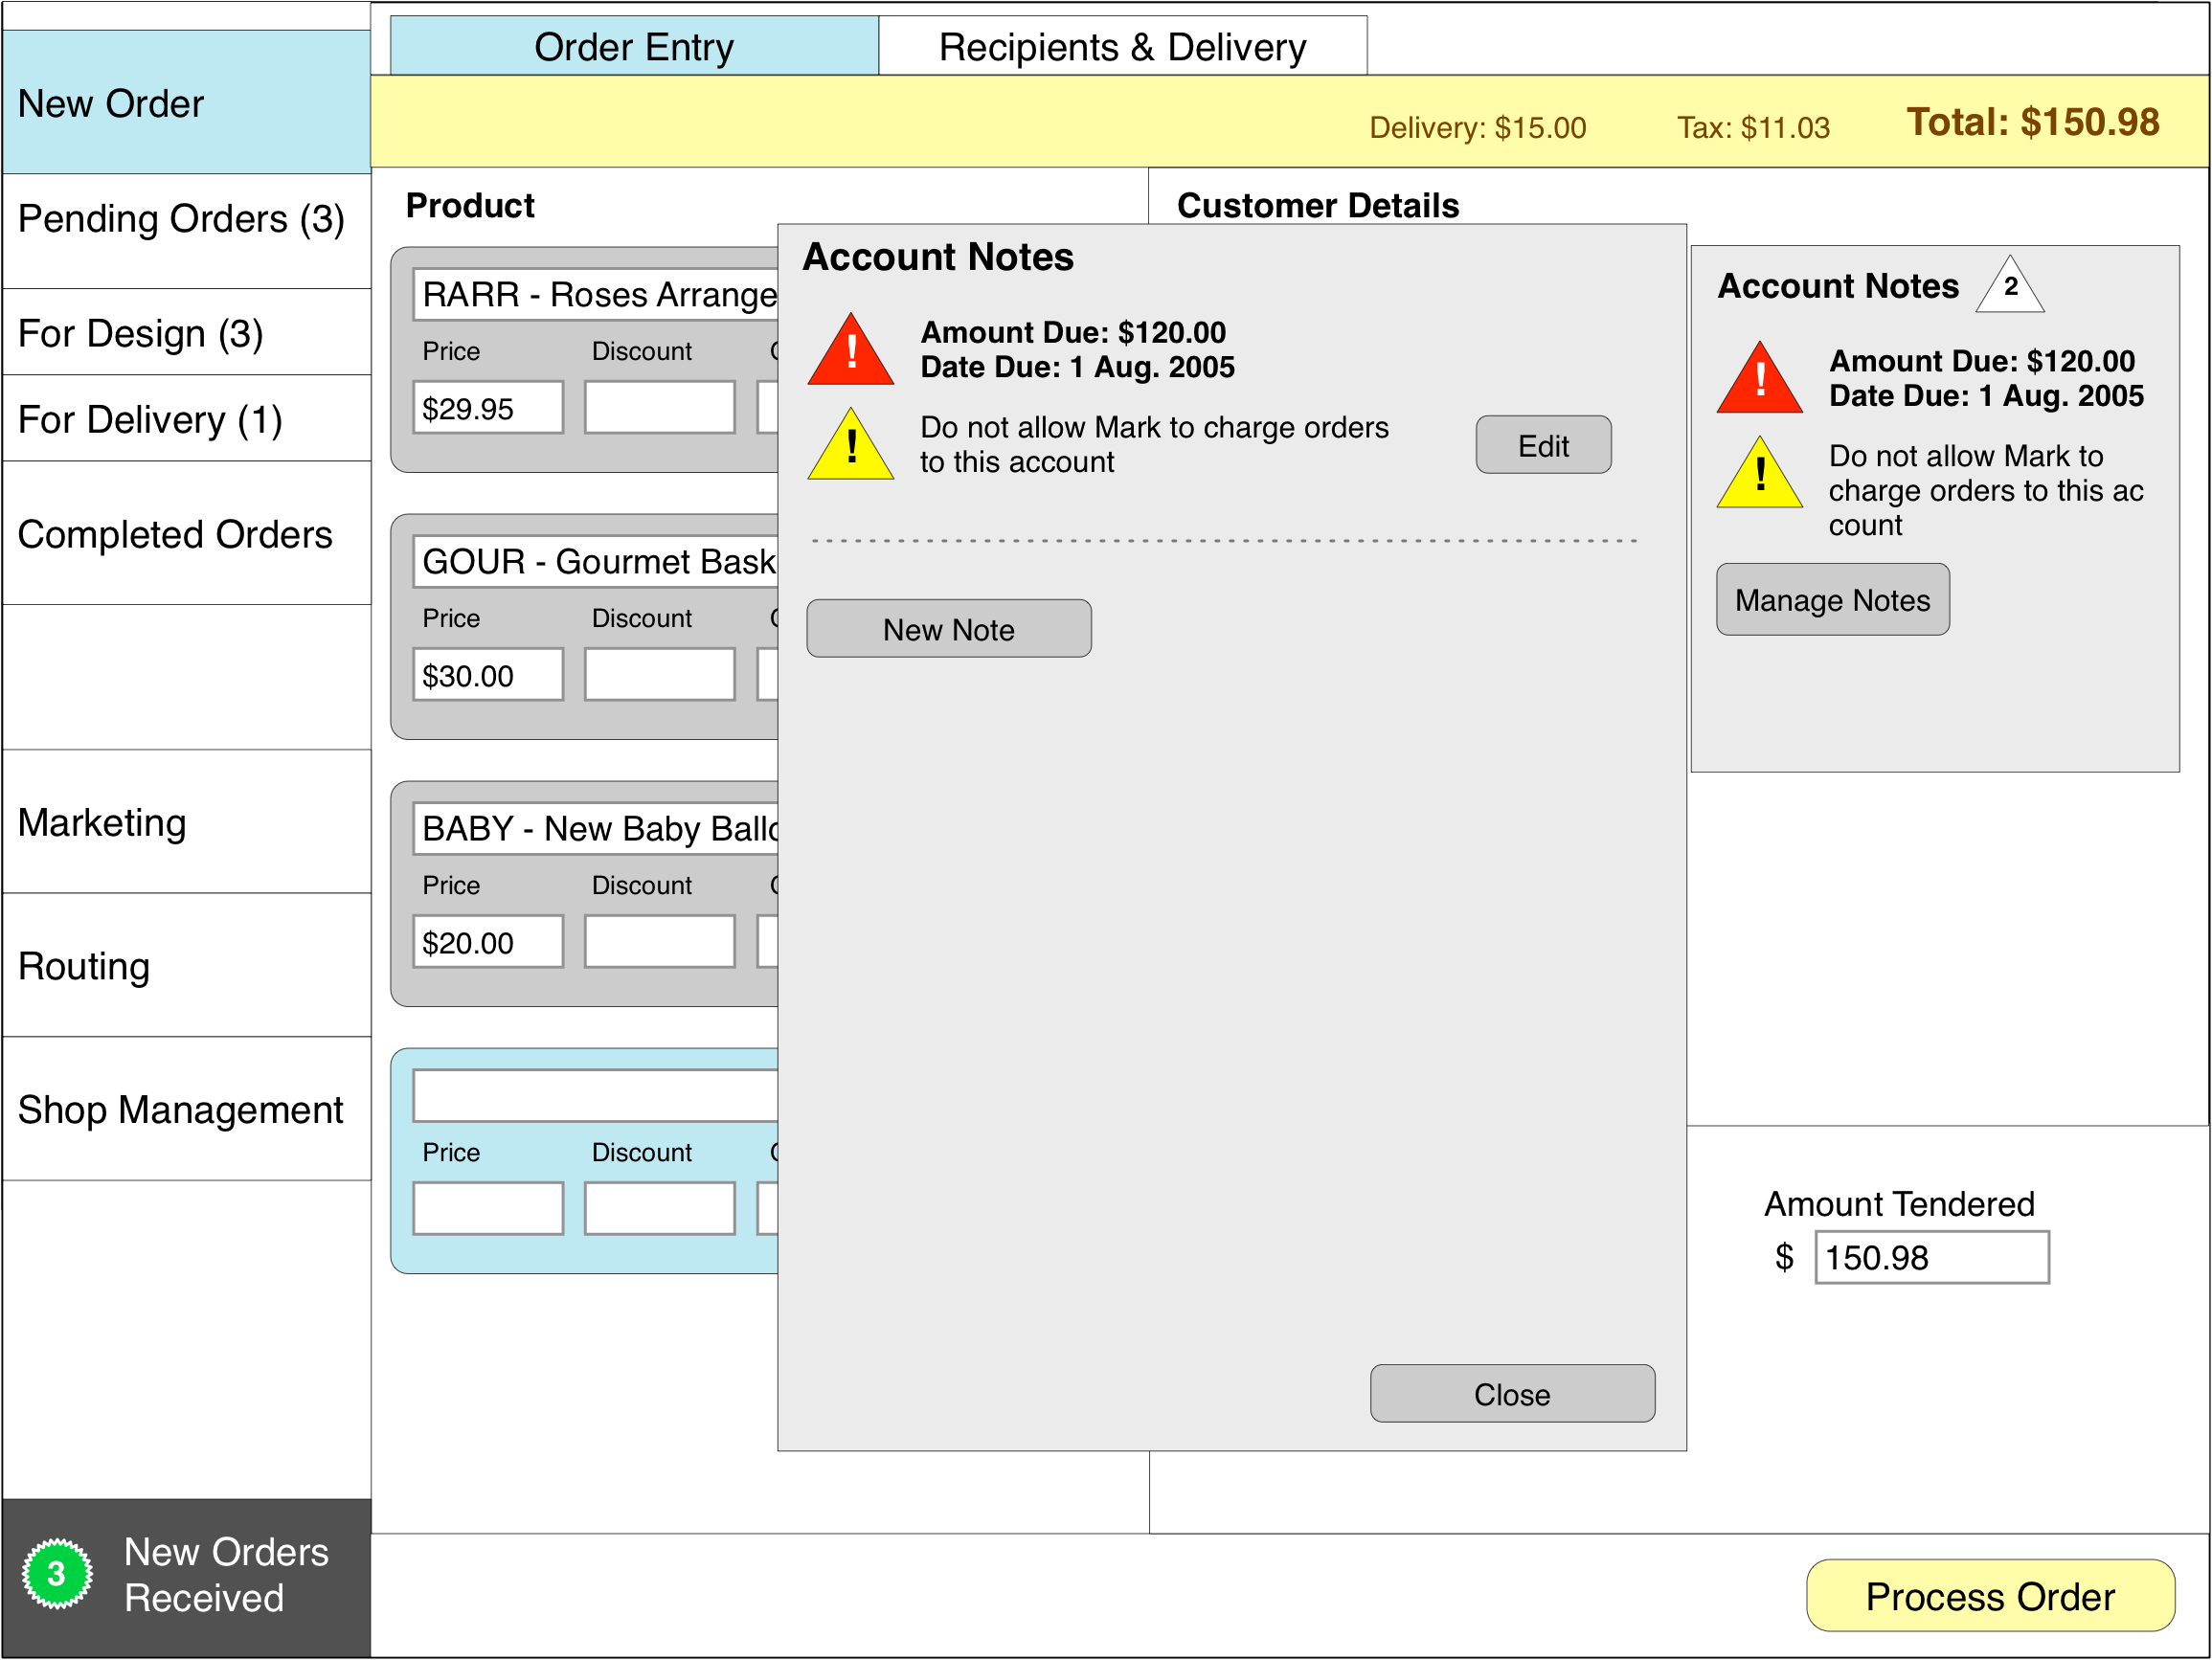The width and height of the screenshot is (2212, 1660).
Task: Click the green New Orders Received badge
Action: (57, 1573)
